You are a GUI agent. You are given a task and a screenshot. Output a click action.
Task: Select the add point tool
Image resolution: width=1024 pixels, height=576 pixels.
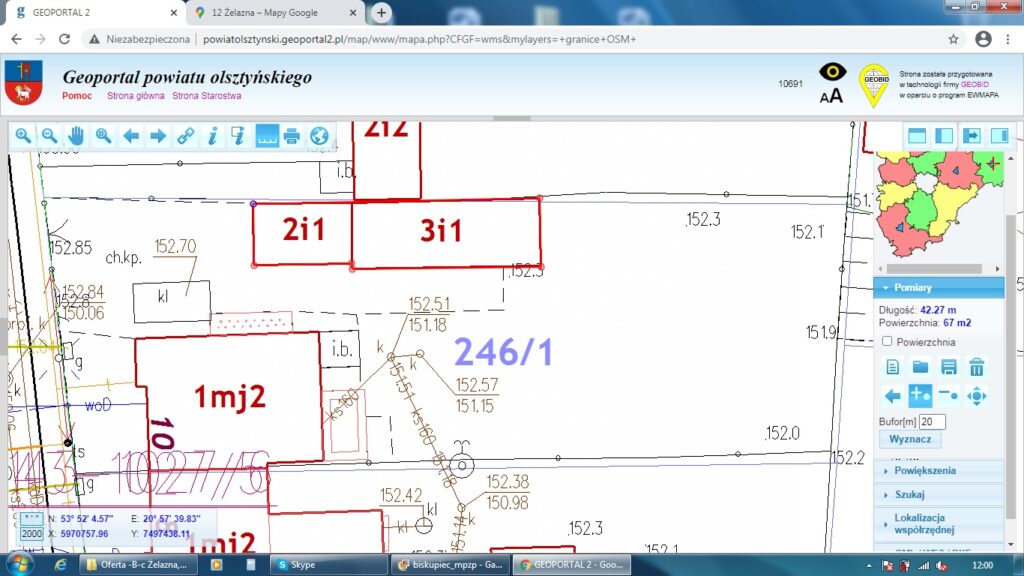(921, 395)
